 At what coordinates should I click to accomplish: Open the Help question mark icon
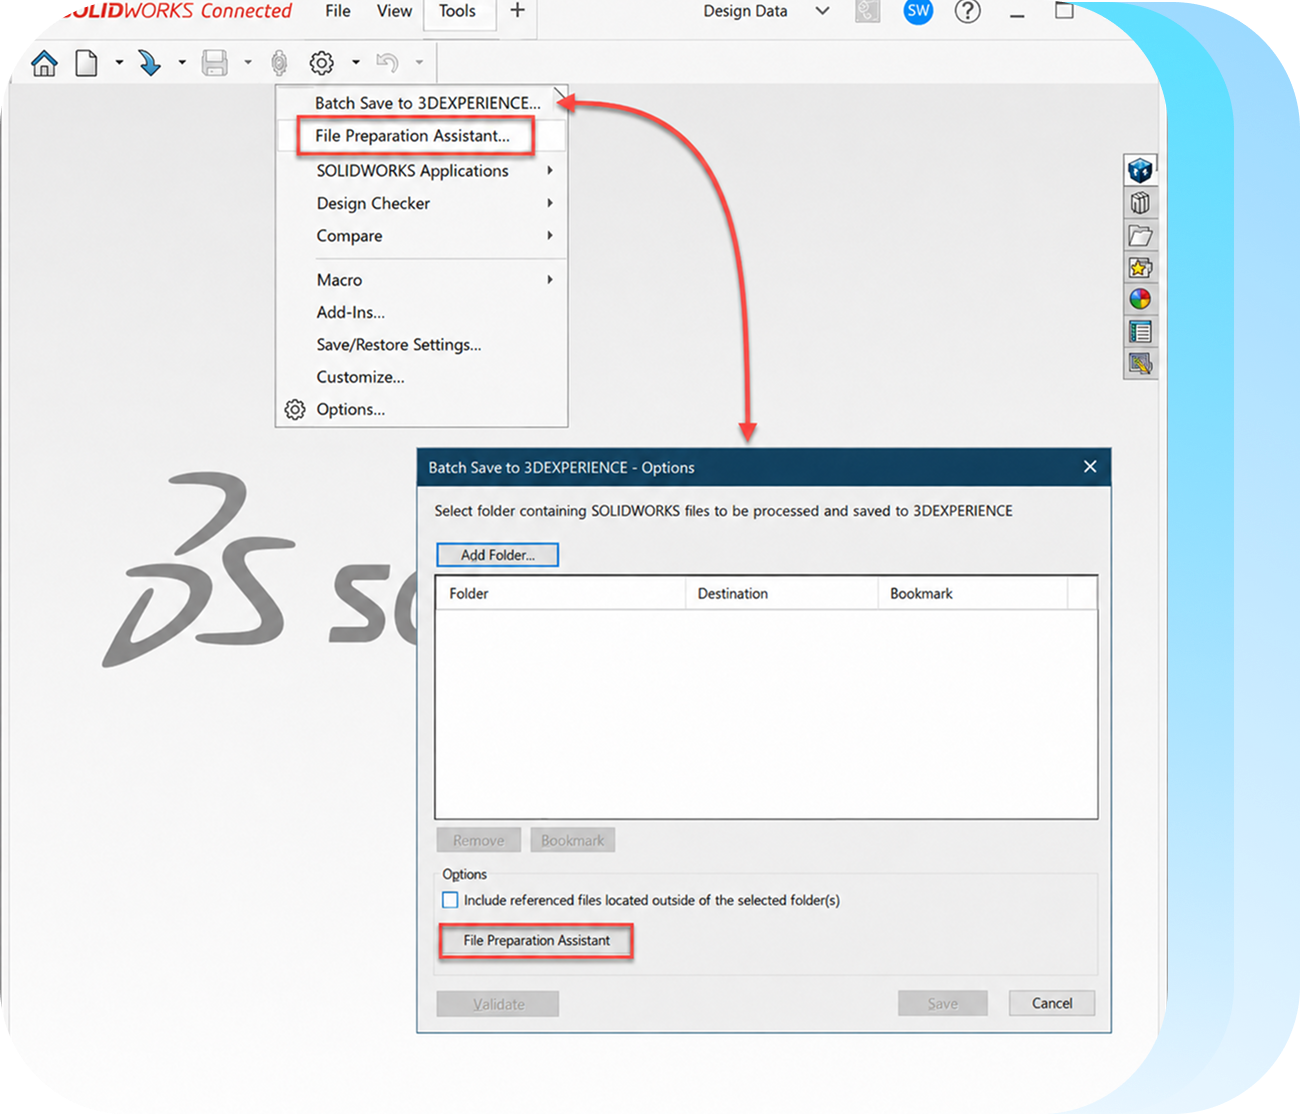tap(967, 12)
